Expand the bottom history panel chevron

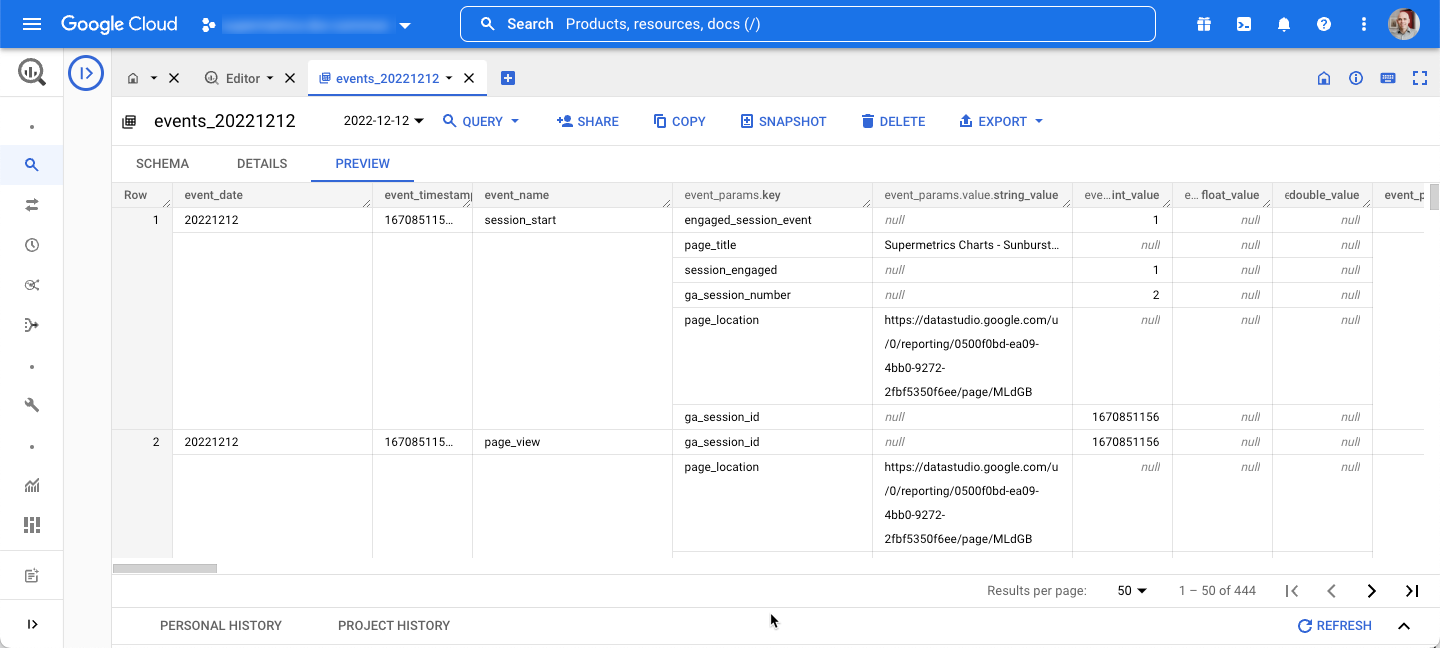pyautogui.click(x=1404, y=626)
